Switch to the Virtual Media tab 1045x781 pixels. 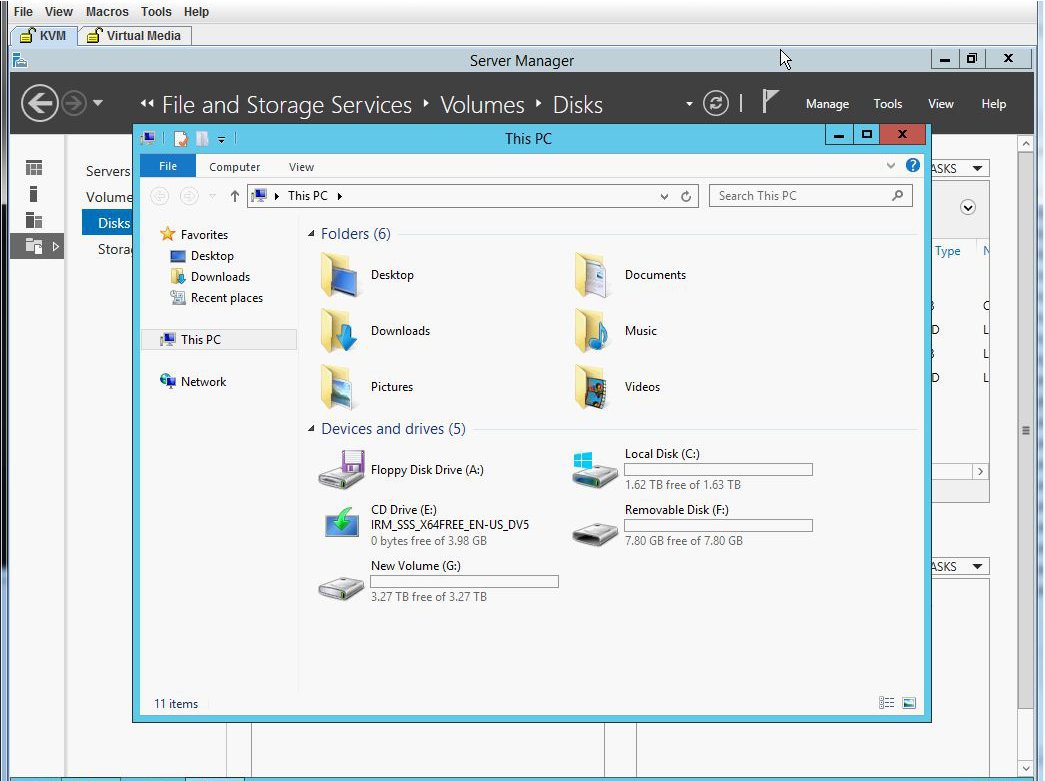coord(135,35)
